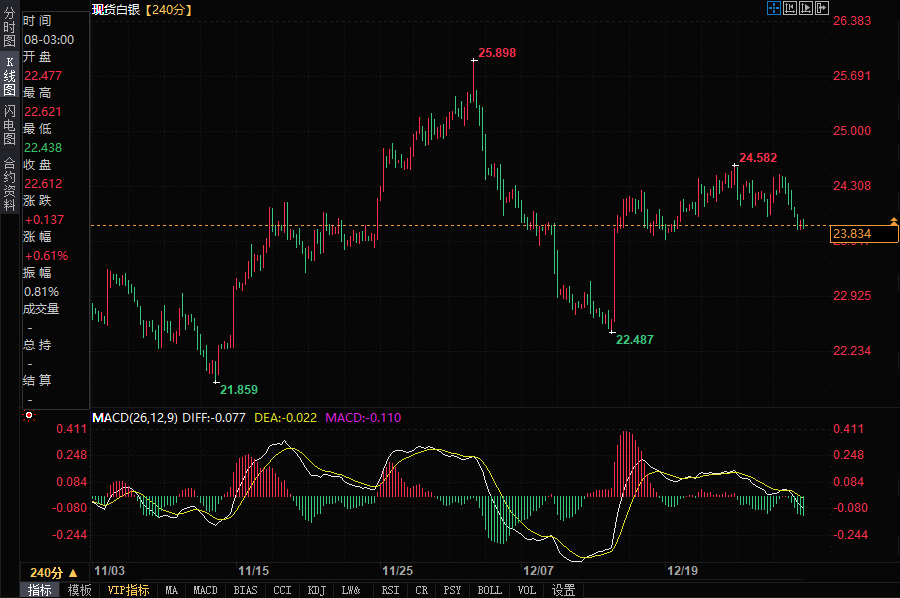This screenshot has height=598, width=900.
Task: Select the K线图 side tab
Action: point(9,76)
